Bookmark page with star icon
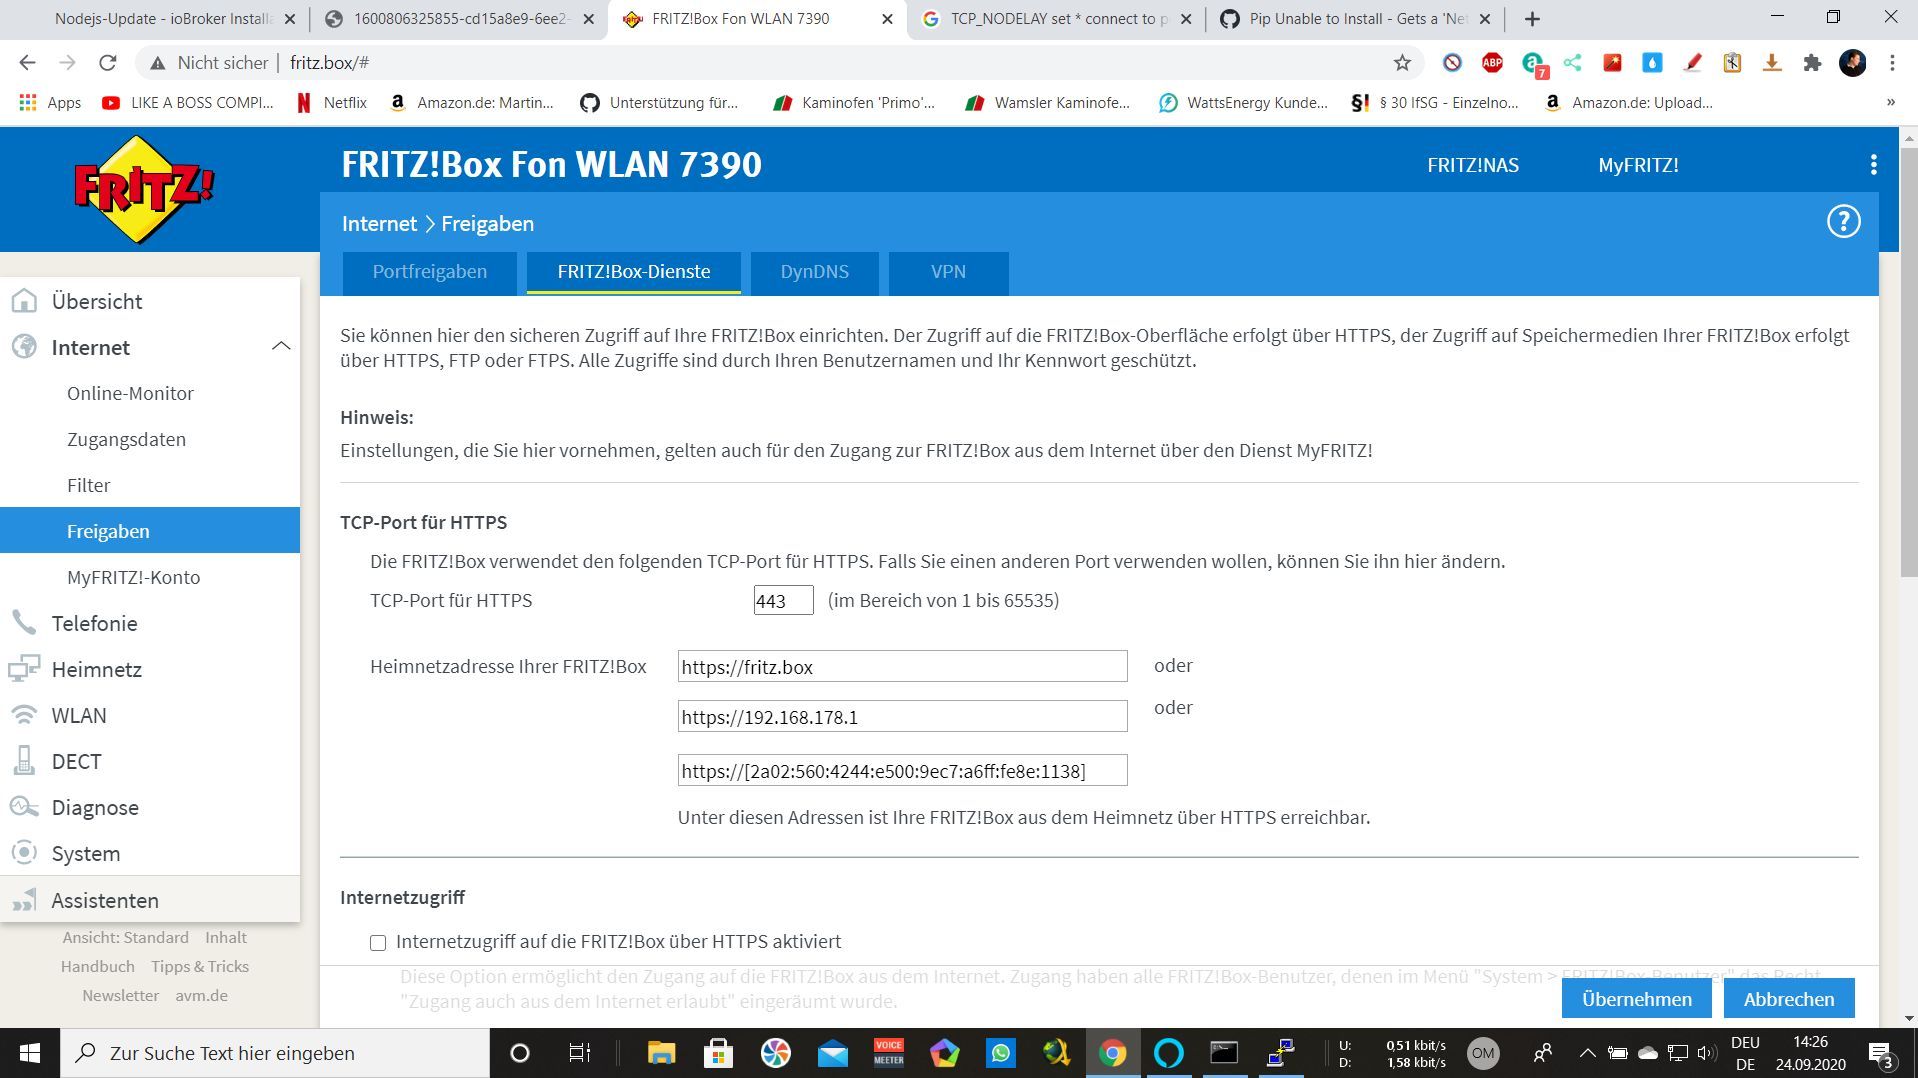Viewport: 1918px width, 1078px height. click(x=1402, y=63)
